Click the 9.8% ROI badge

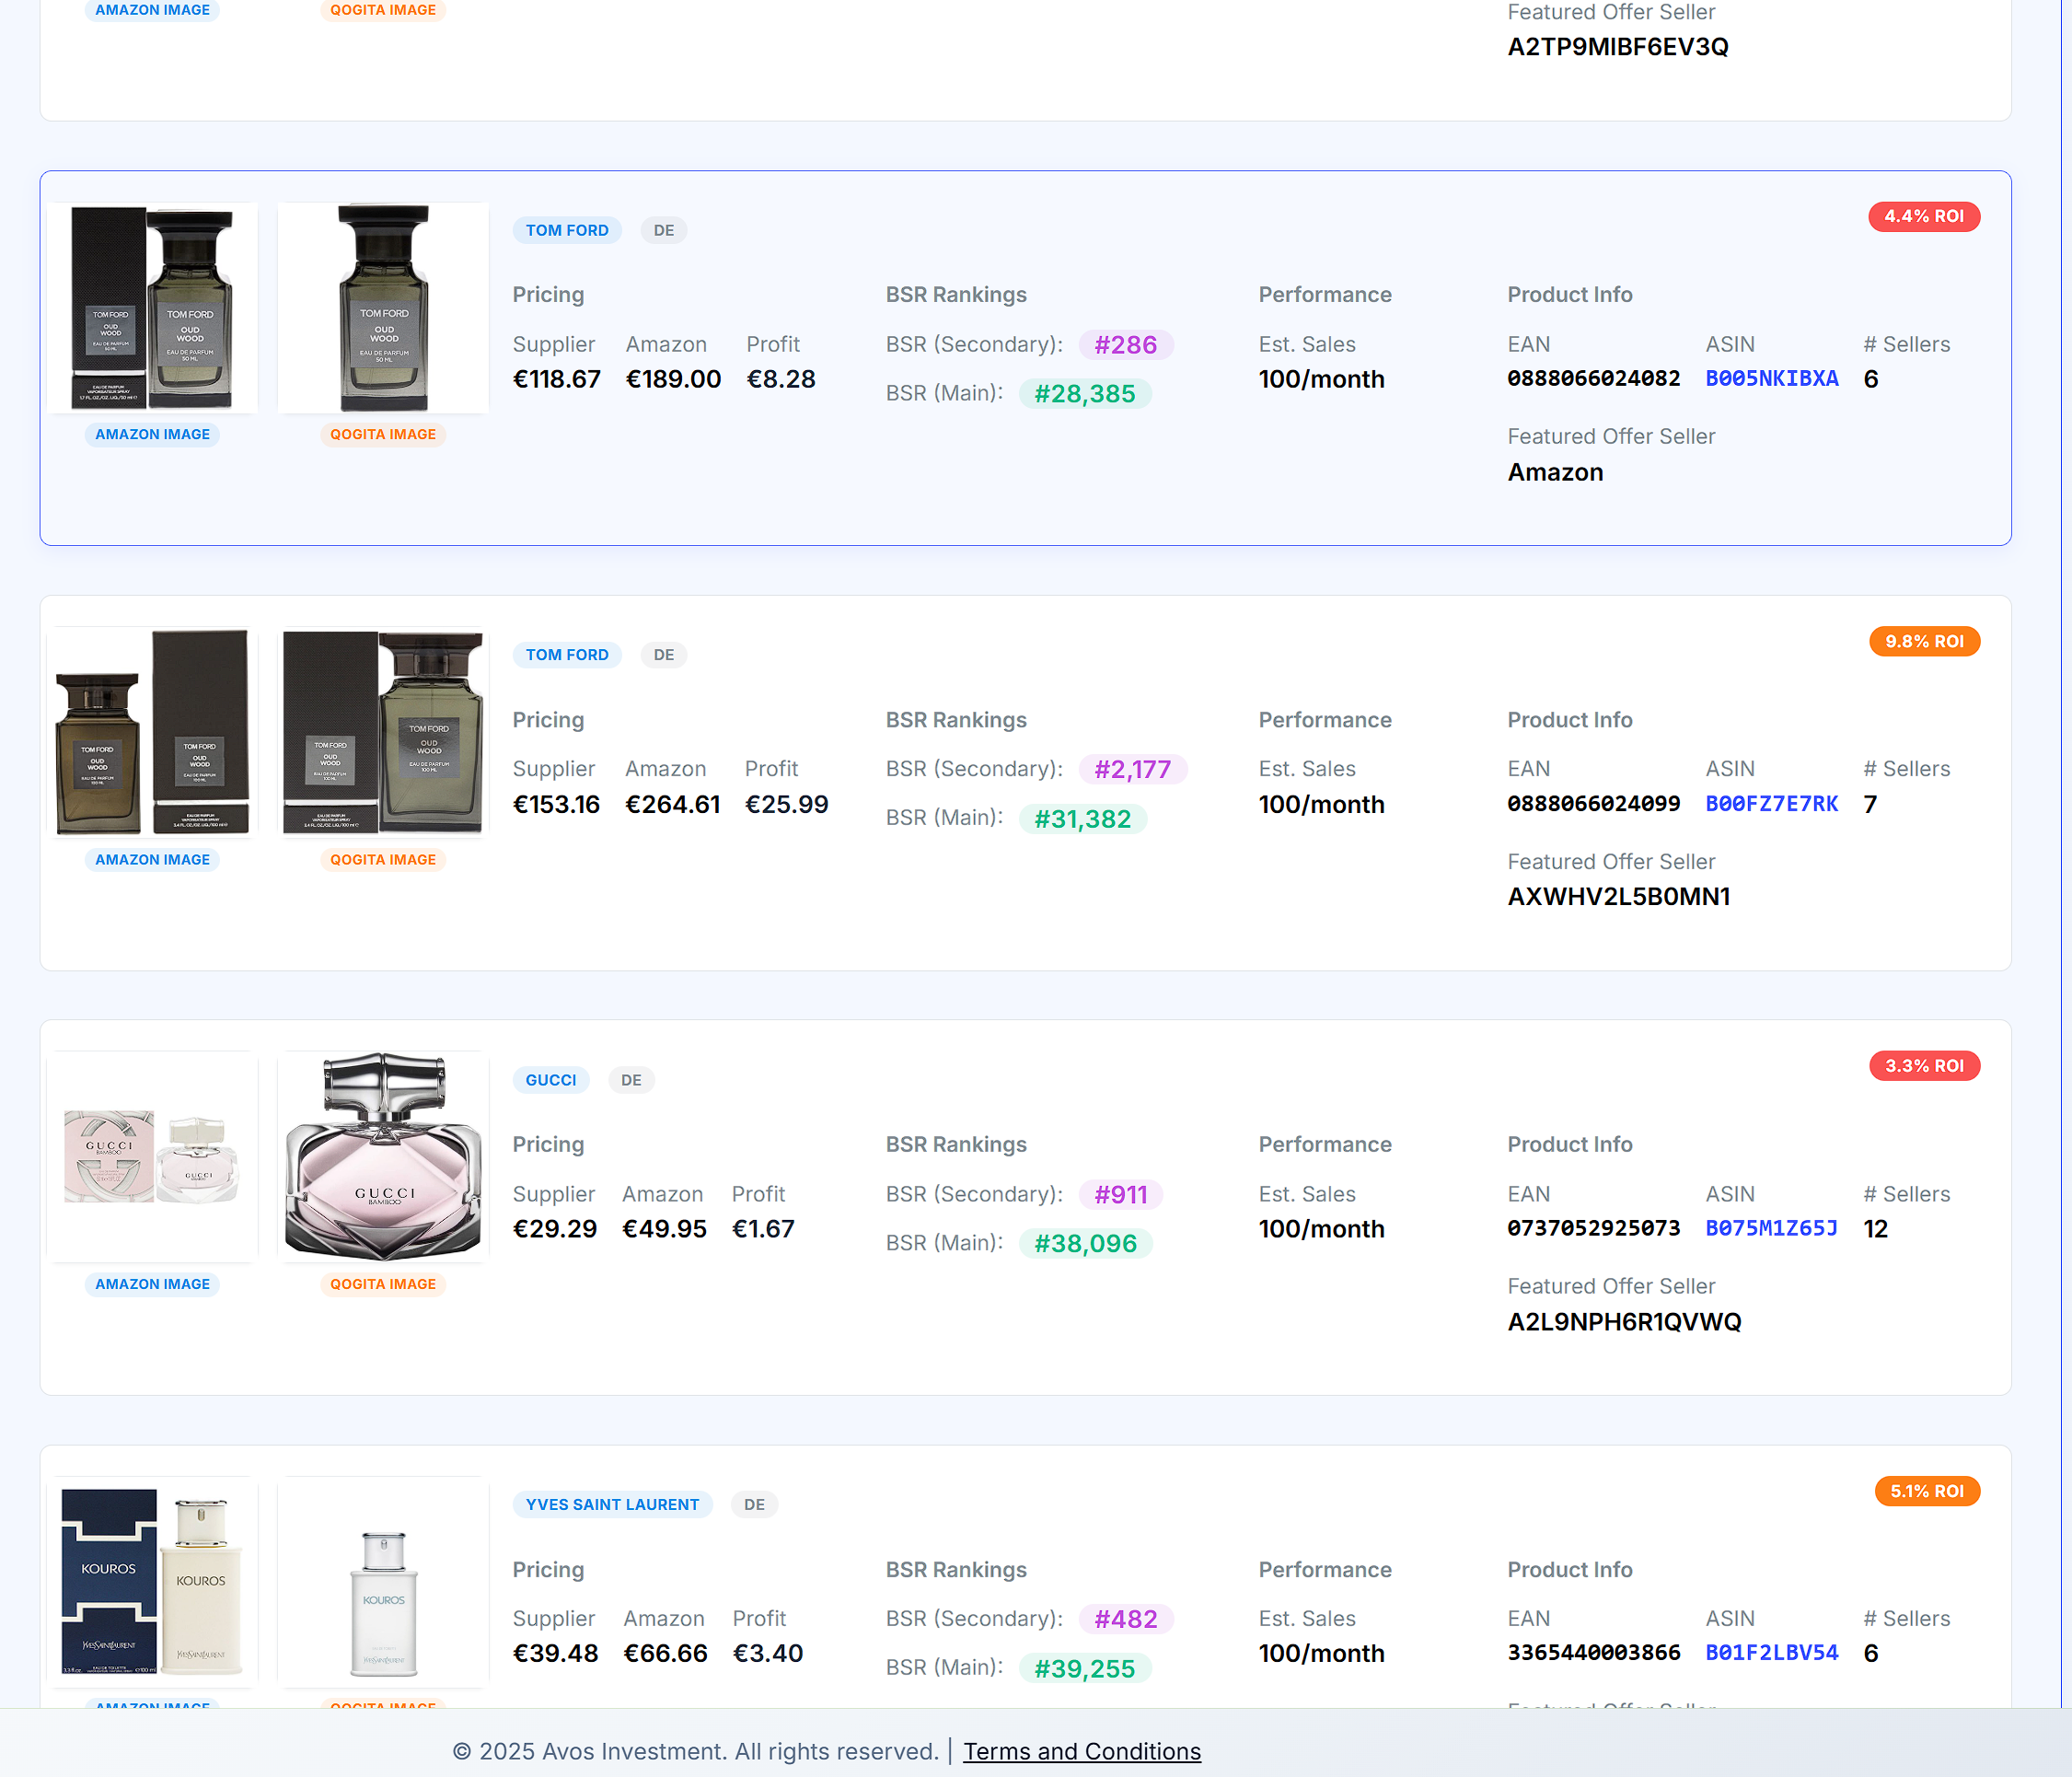1923,641
